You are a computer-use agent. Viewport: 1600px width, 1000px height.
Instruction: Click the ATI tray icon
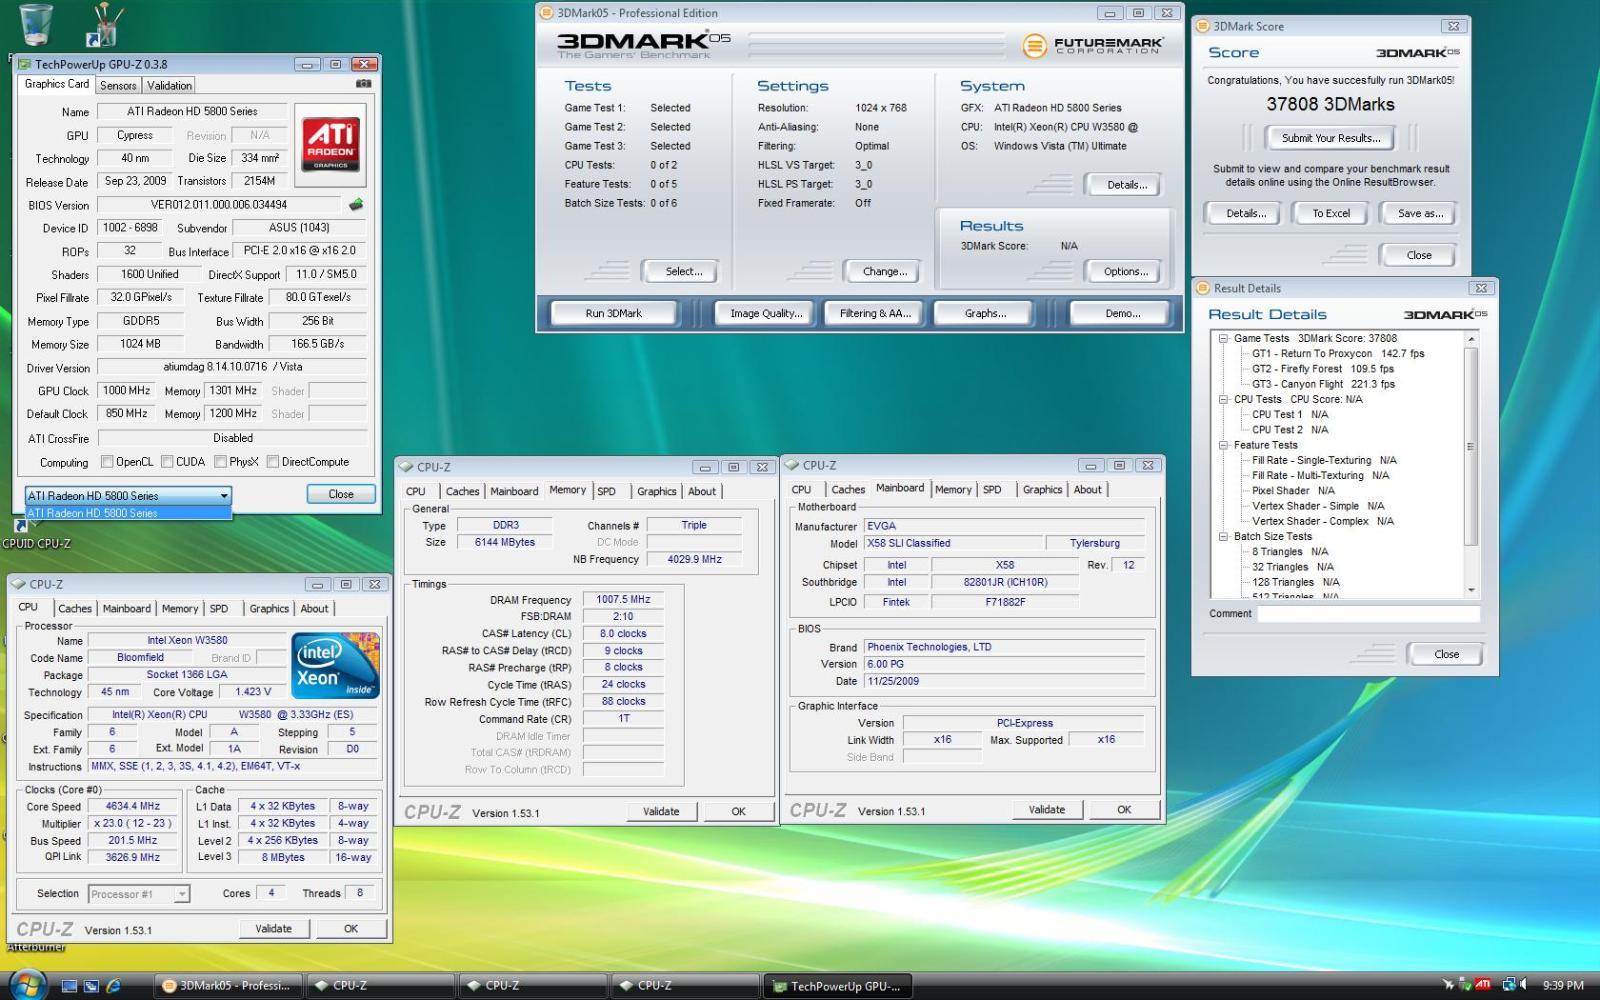(1483, 985)
